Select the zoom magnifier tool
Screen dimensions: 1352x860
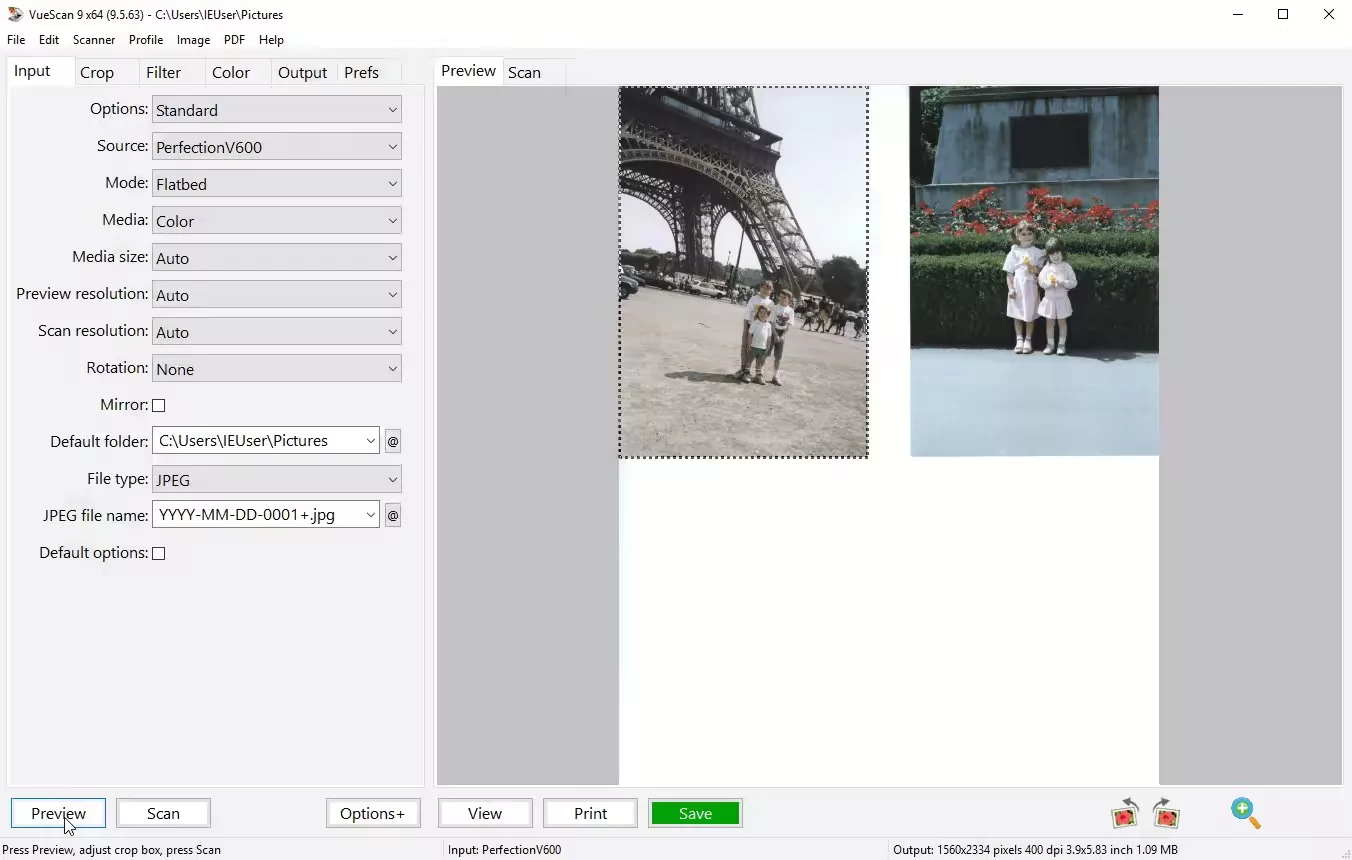[x=1244, y=813]
